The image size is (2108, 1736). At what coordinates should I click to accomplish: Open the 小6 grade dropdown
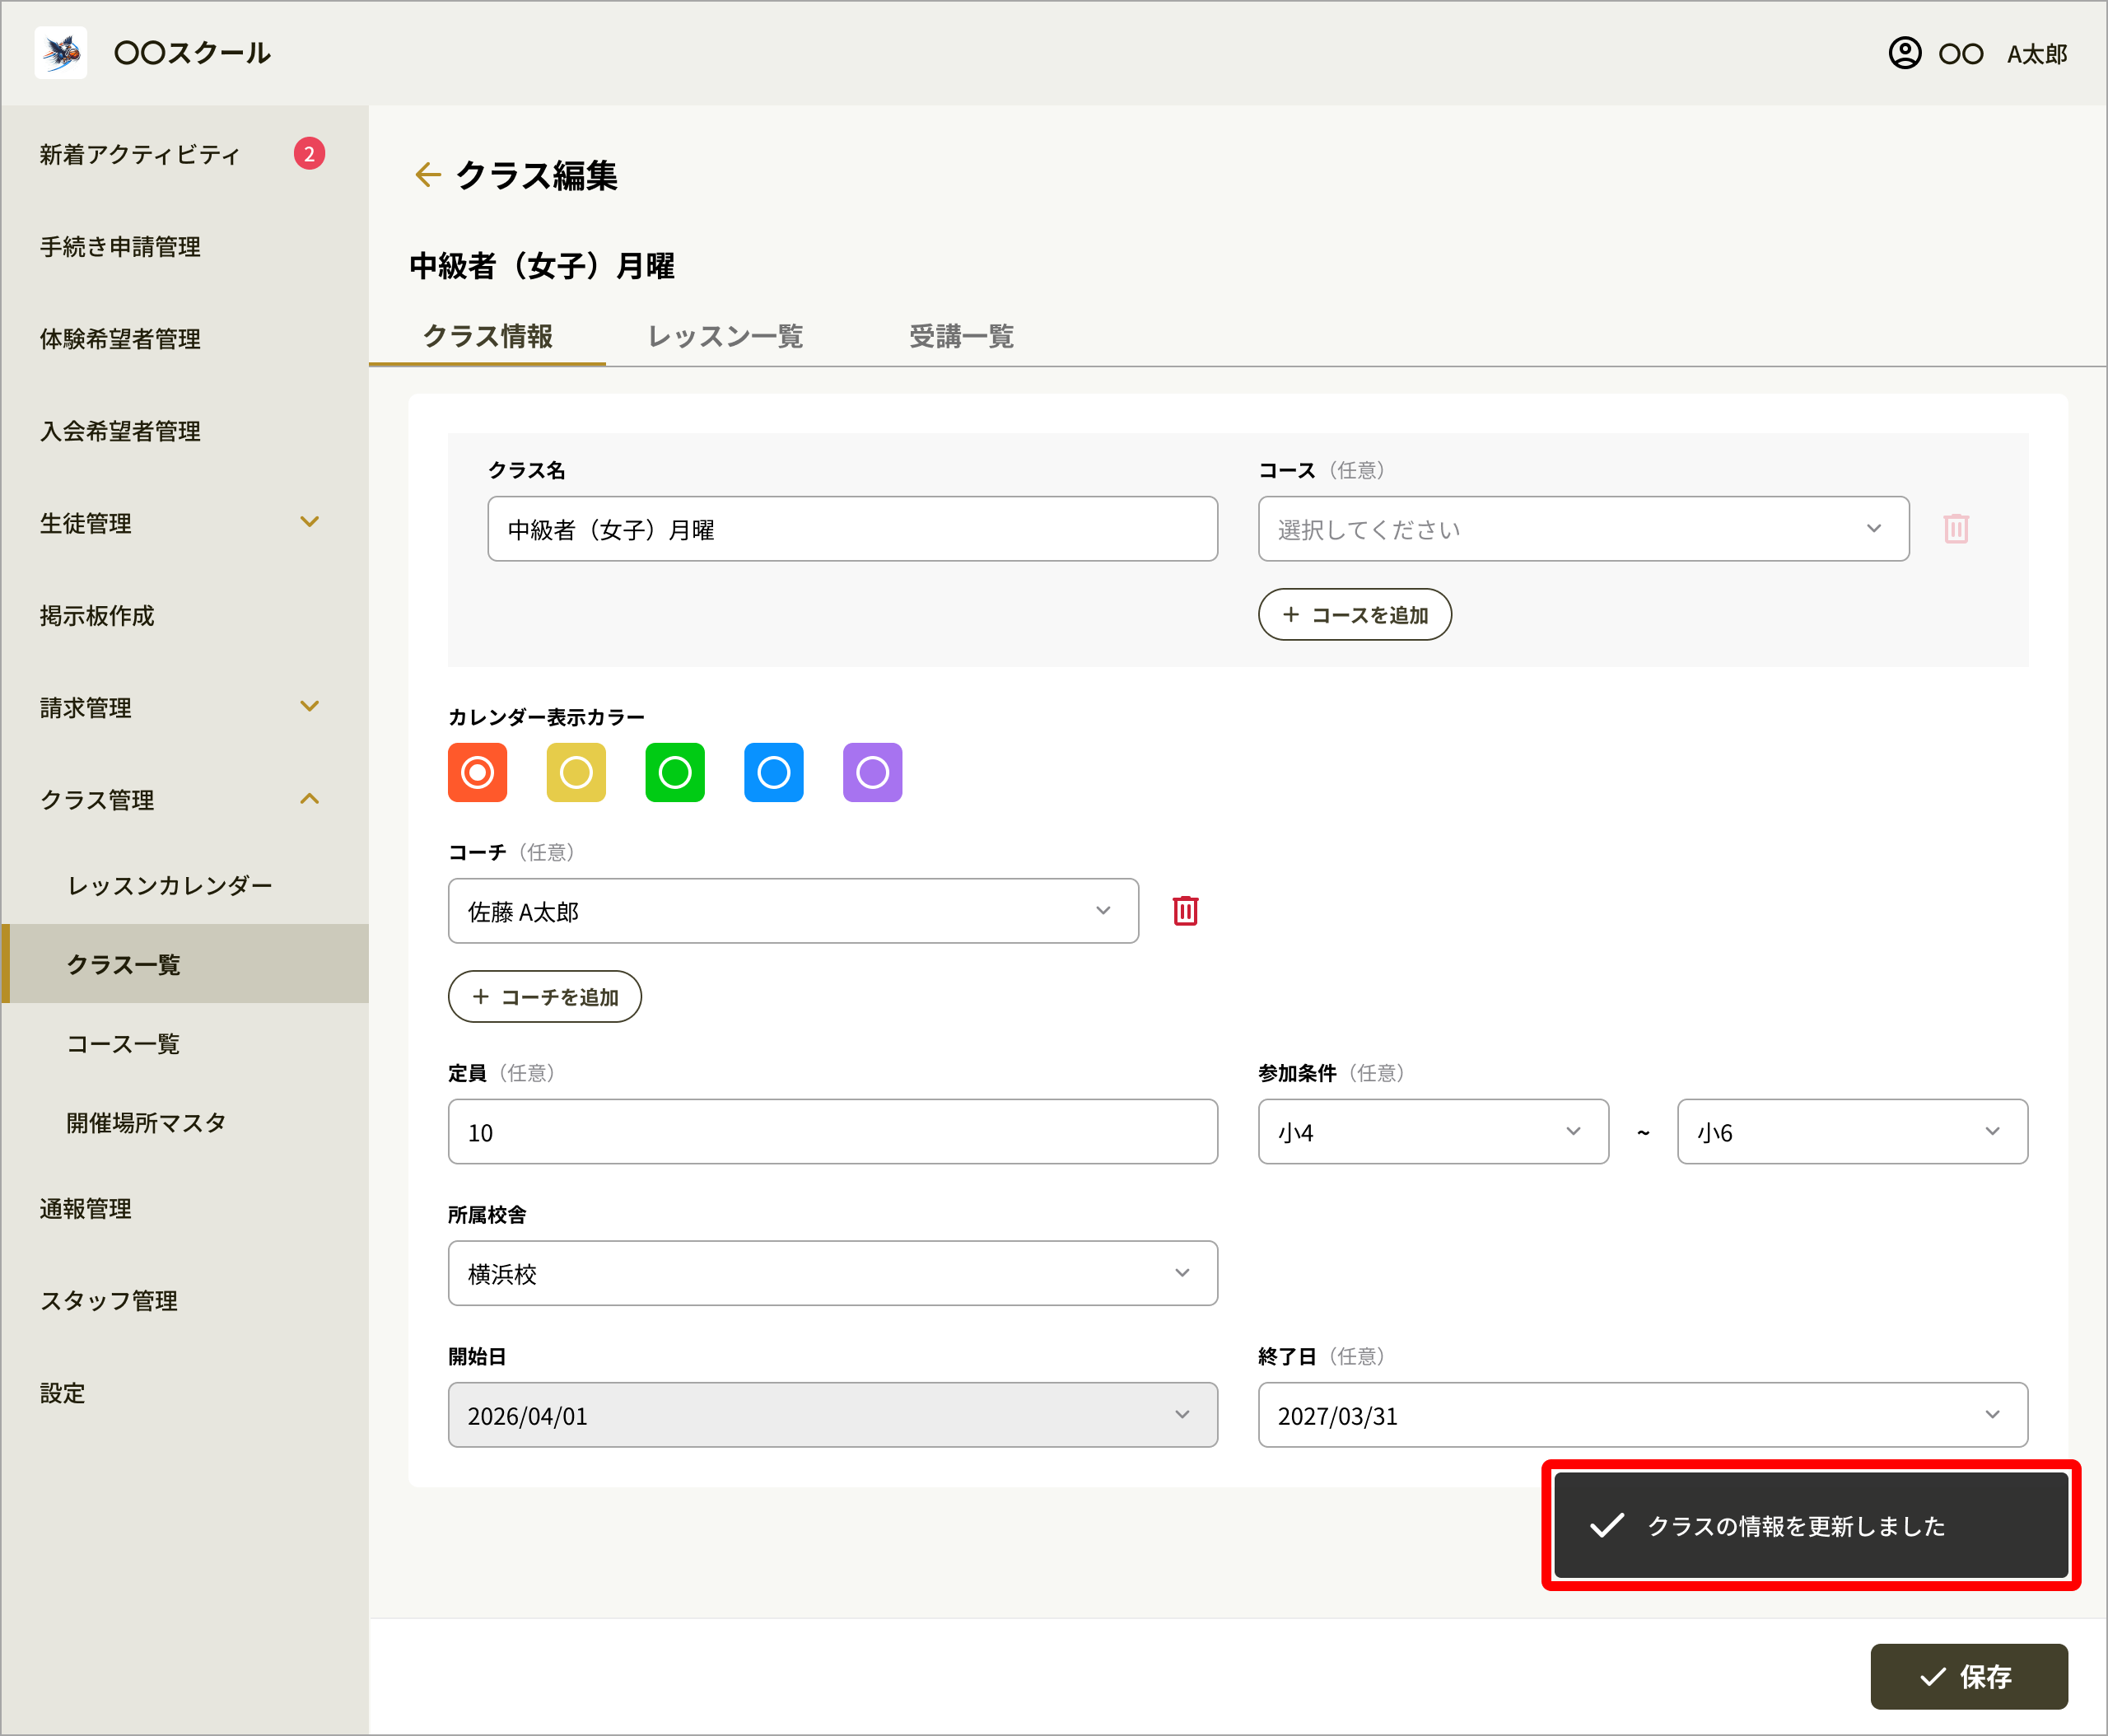tap(1852, 1132)
